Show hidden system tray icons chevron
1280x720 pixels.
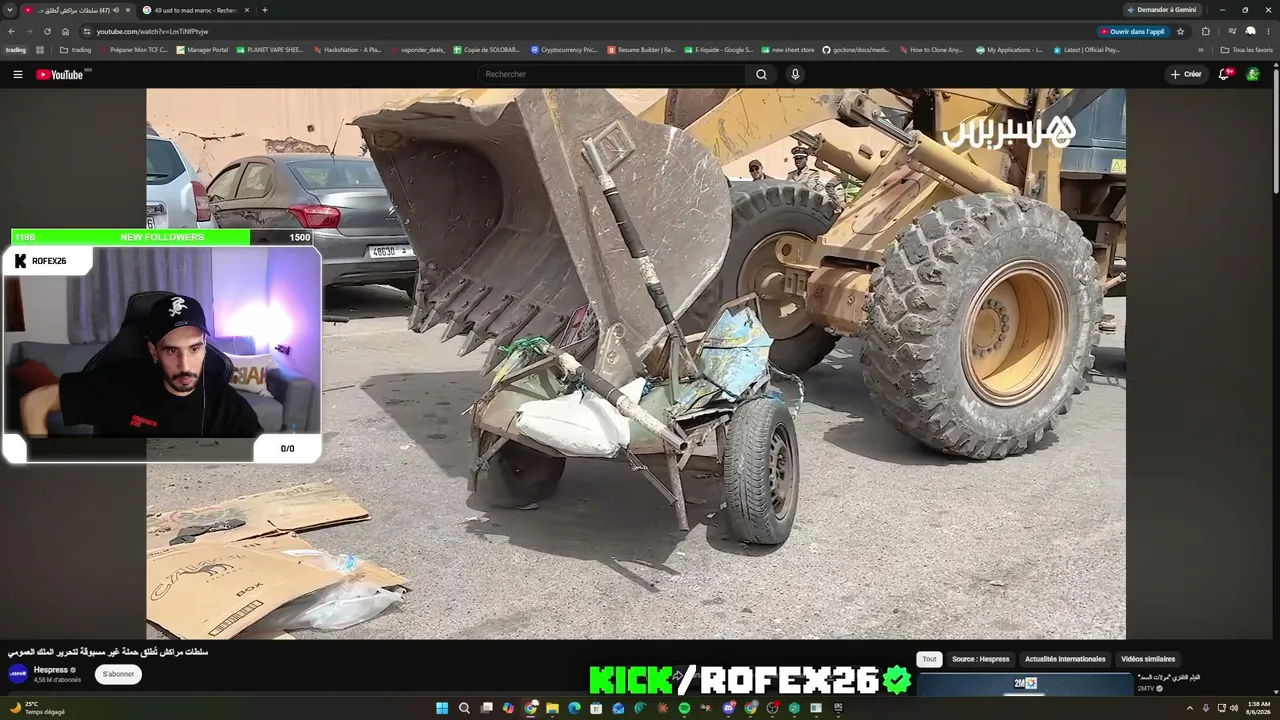tap(1190, 708)
